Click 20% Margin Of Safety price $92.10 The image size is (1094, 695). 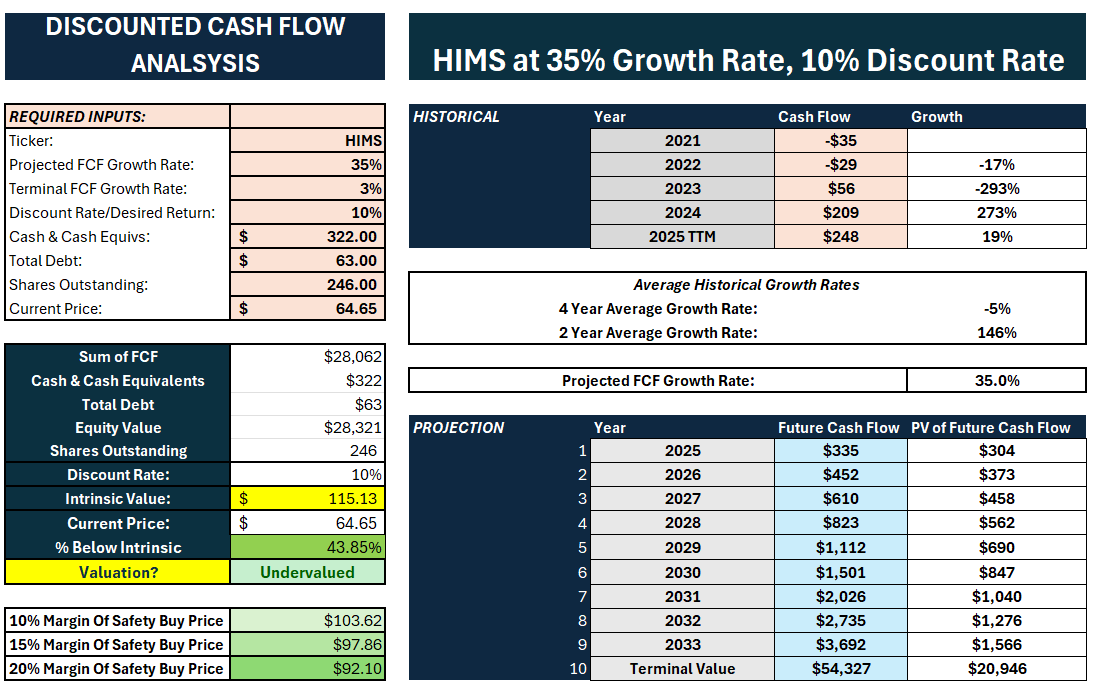308,668
